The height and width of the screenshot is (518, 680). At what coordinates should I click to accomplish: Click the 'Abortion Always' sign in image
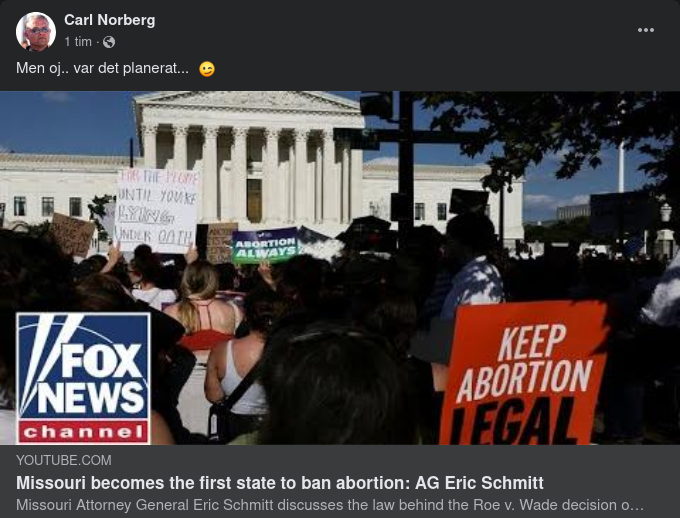click(265, 246)
